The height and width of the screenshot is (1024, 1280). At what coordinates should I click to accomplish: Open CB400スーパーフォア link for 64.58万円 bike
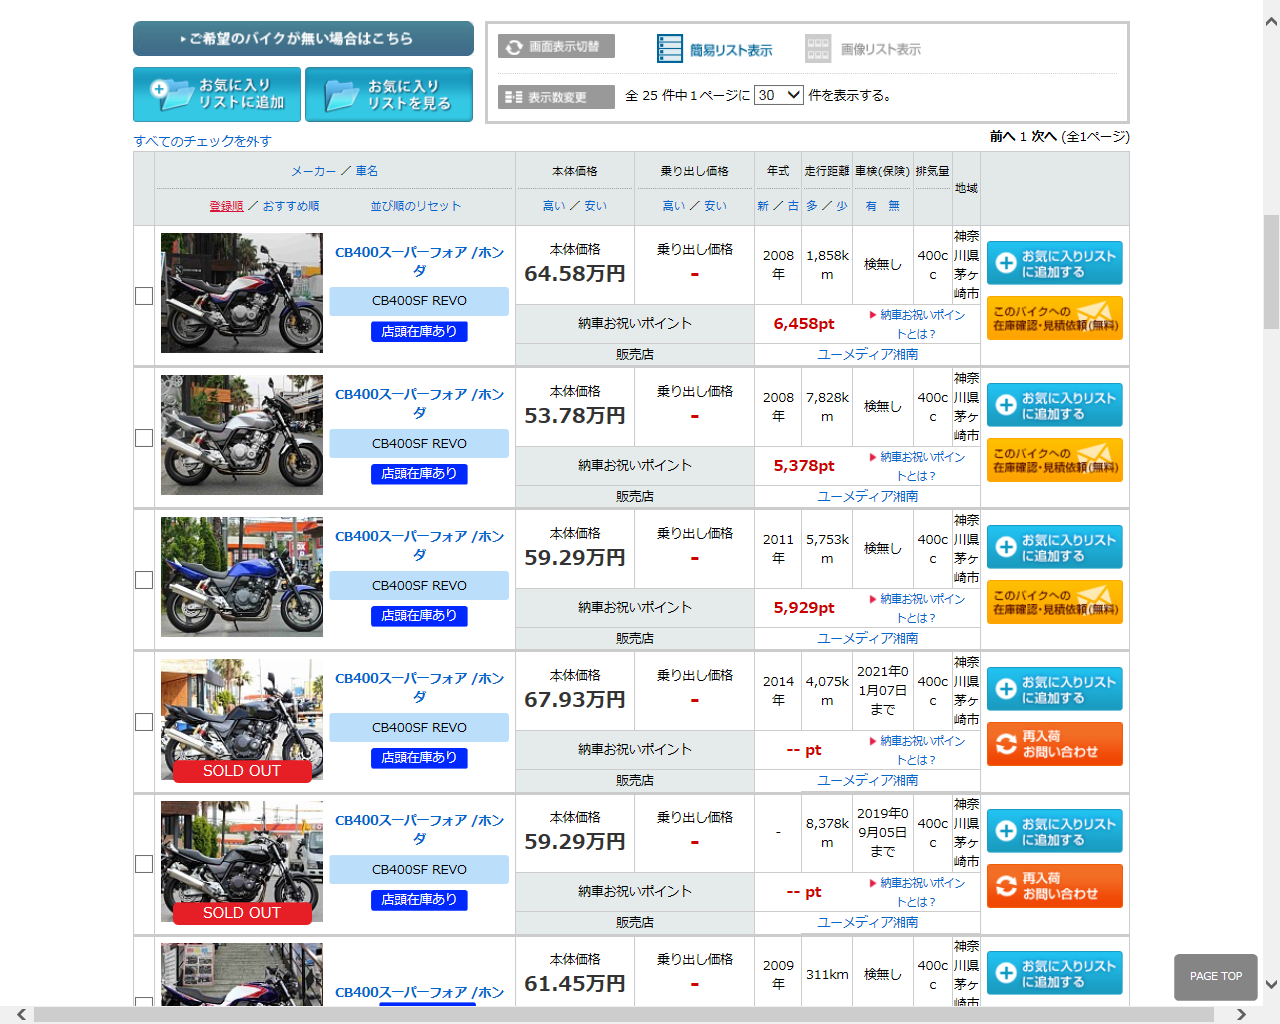tap(419, 261)
